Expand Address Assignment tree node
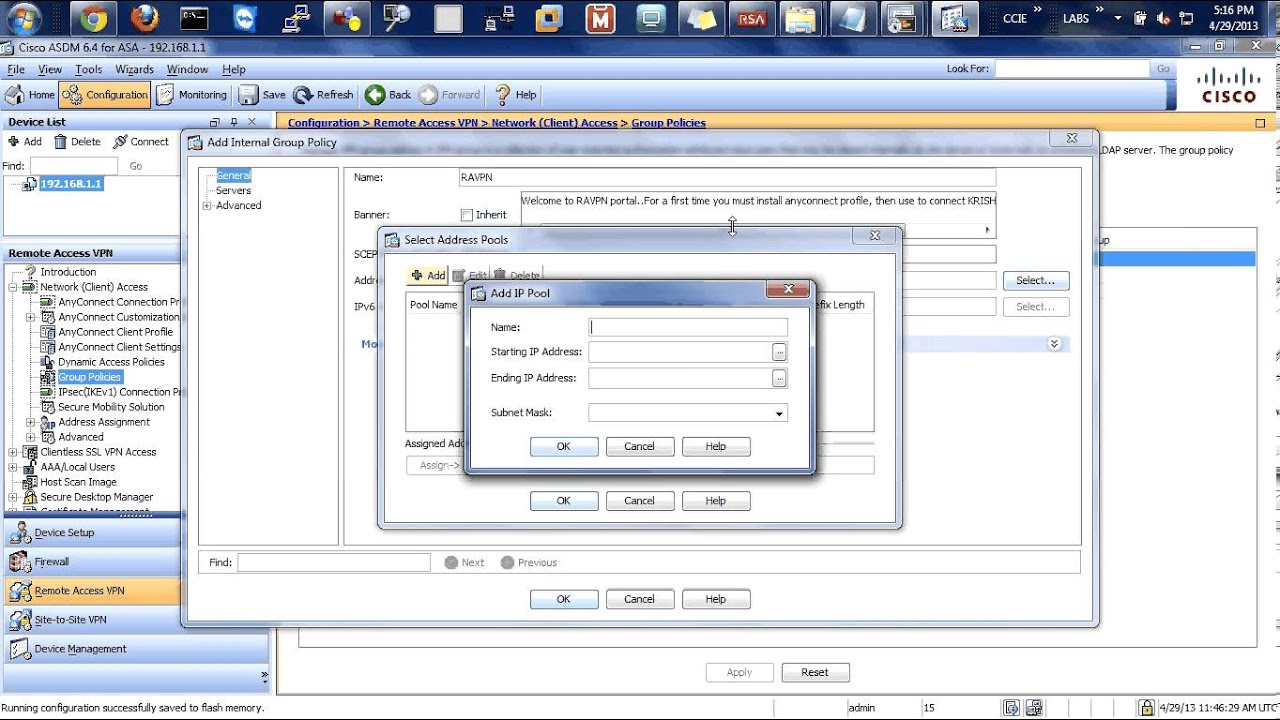Image resolution: width=1280 pixels, height=720 pixels. click(x=31, y=422)
